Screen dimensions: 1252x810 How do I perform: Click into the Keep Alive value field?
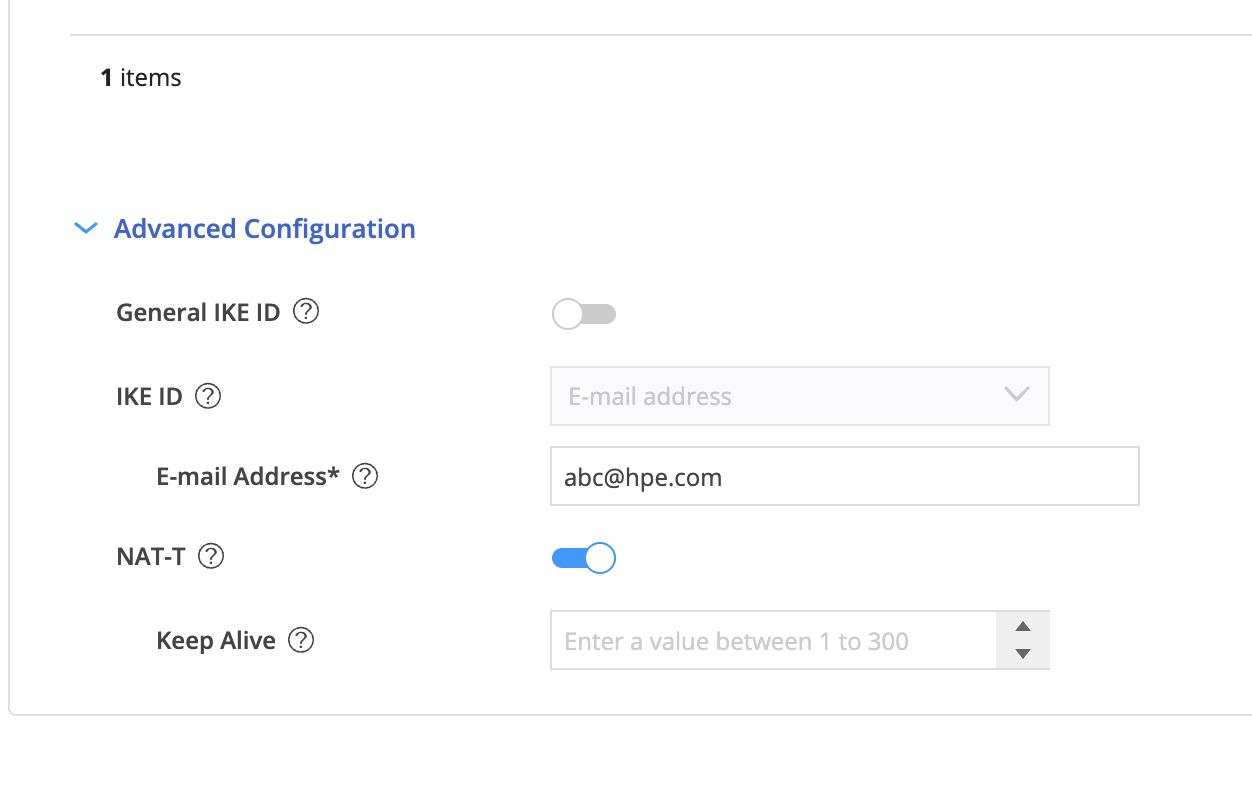pos(774,640)
